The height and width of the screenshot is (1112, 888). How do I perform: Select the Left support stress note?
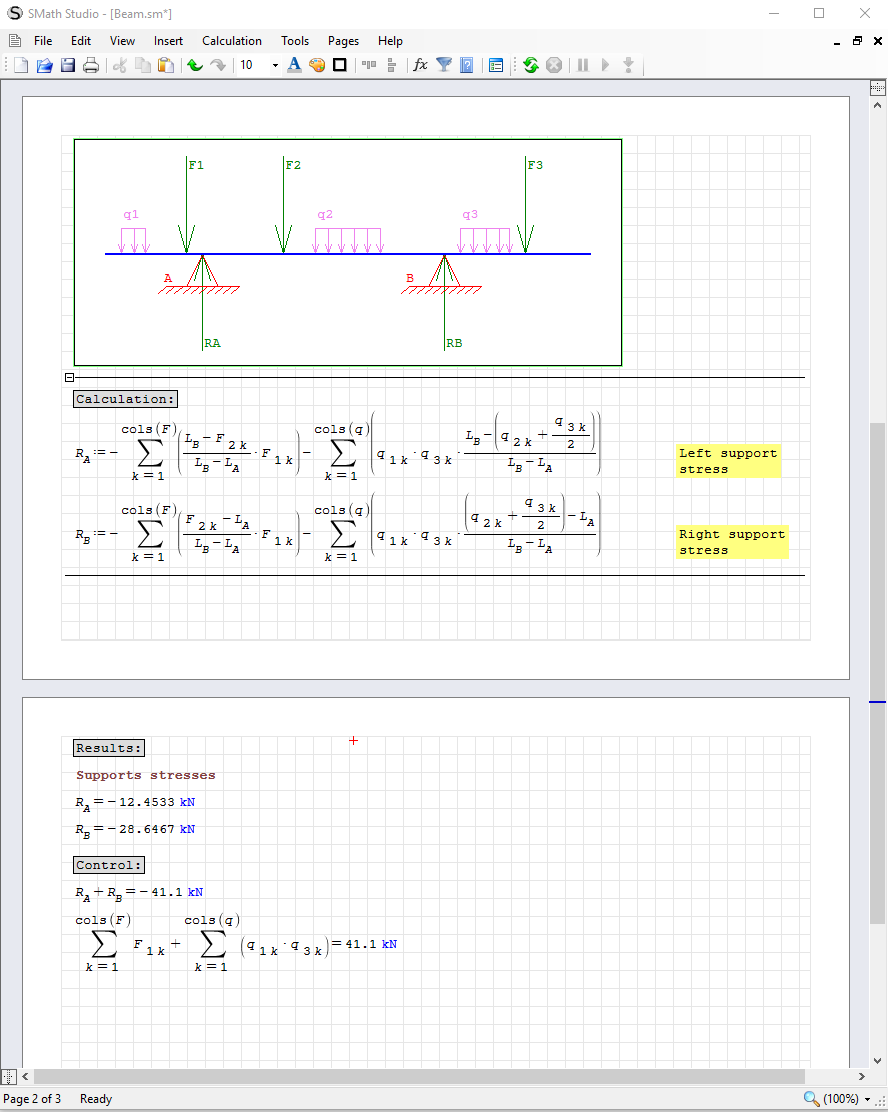728,461
